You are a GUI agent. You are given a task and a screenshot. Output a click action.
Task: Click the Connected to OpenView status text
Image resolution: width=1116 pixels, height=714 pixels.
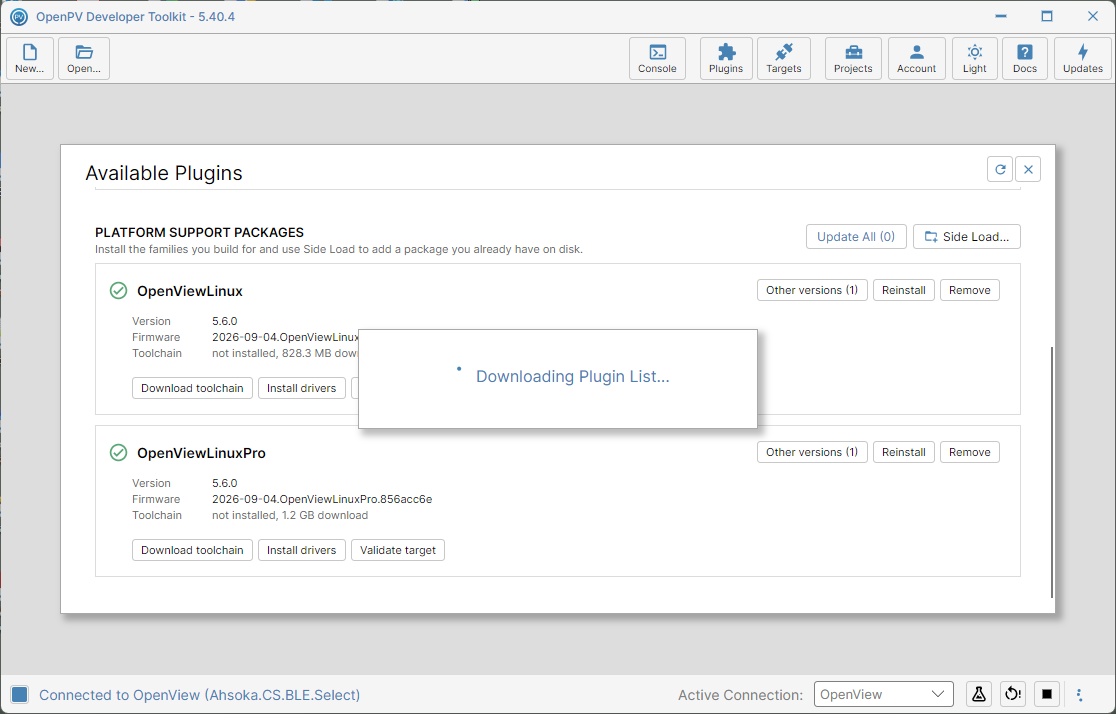point(199,695)
